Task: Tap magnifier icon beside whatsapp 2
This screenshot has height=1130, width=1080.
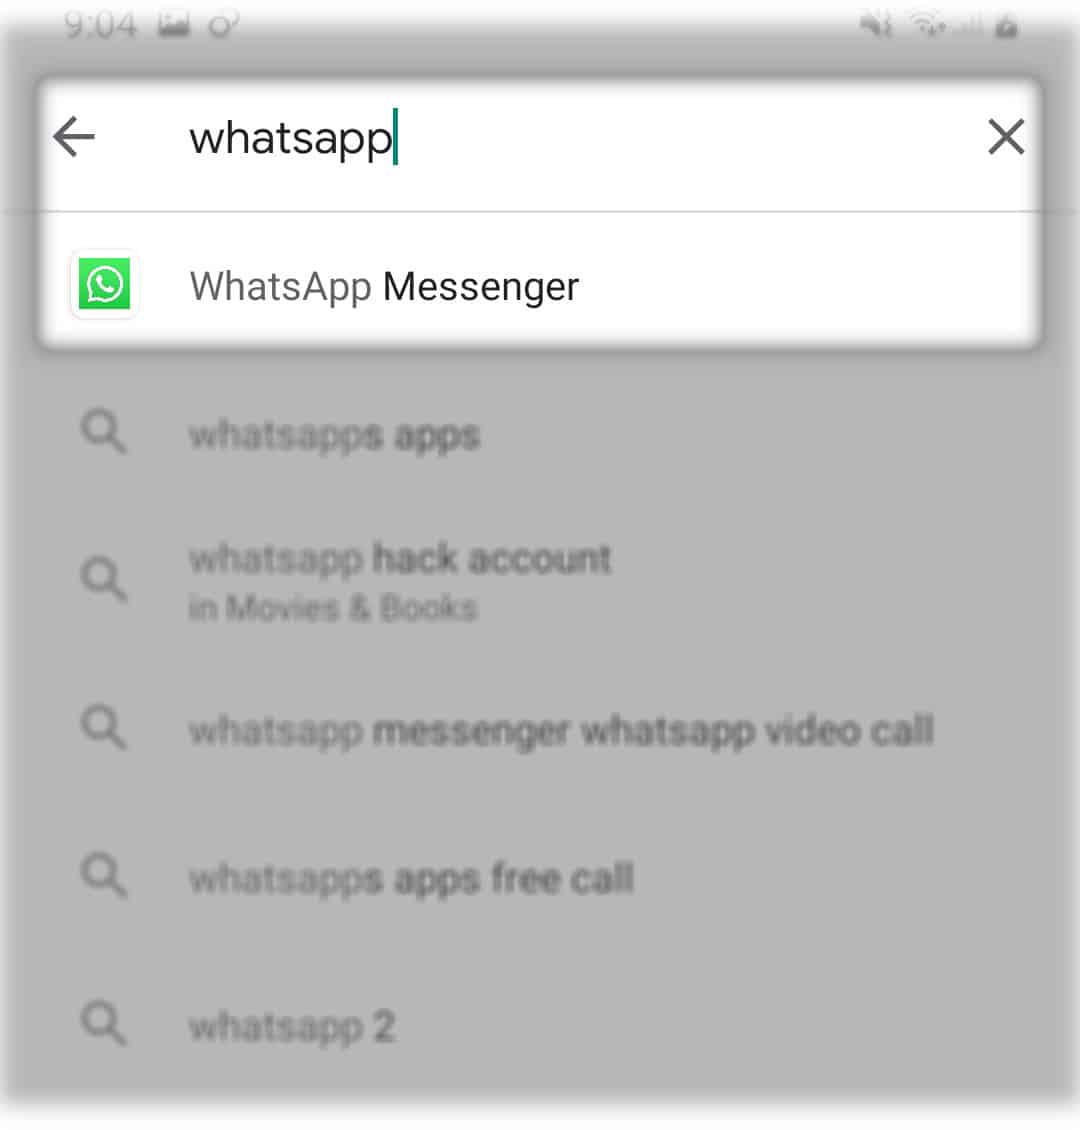Action: tap(104, 1022)
